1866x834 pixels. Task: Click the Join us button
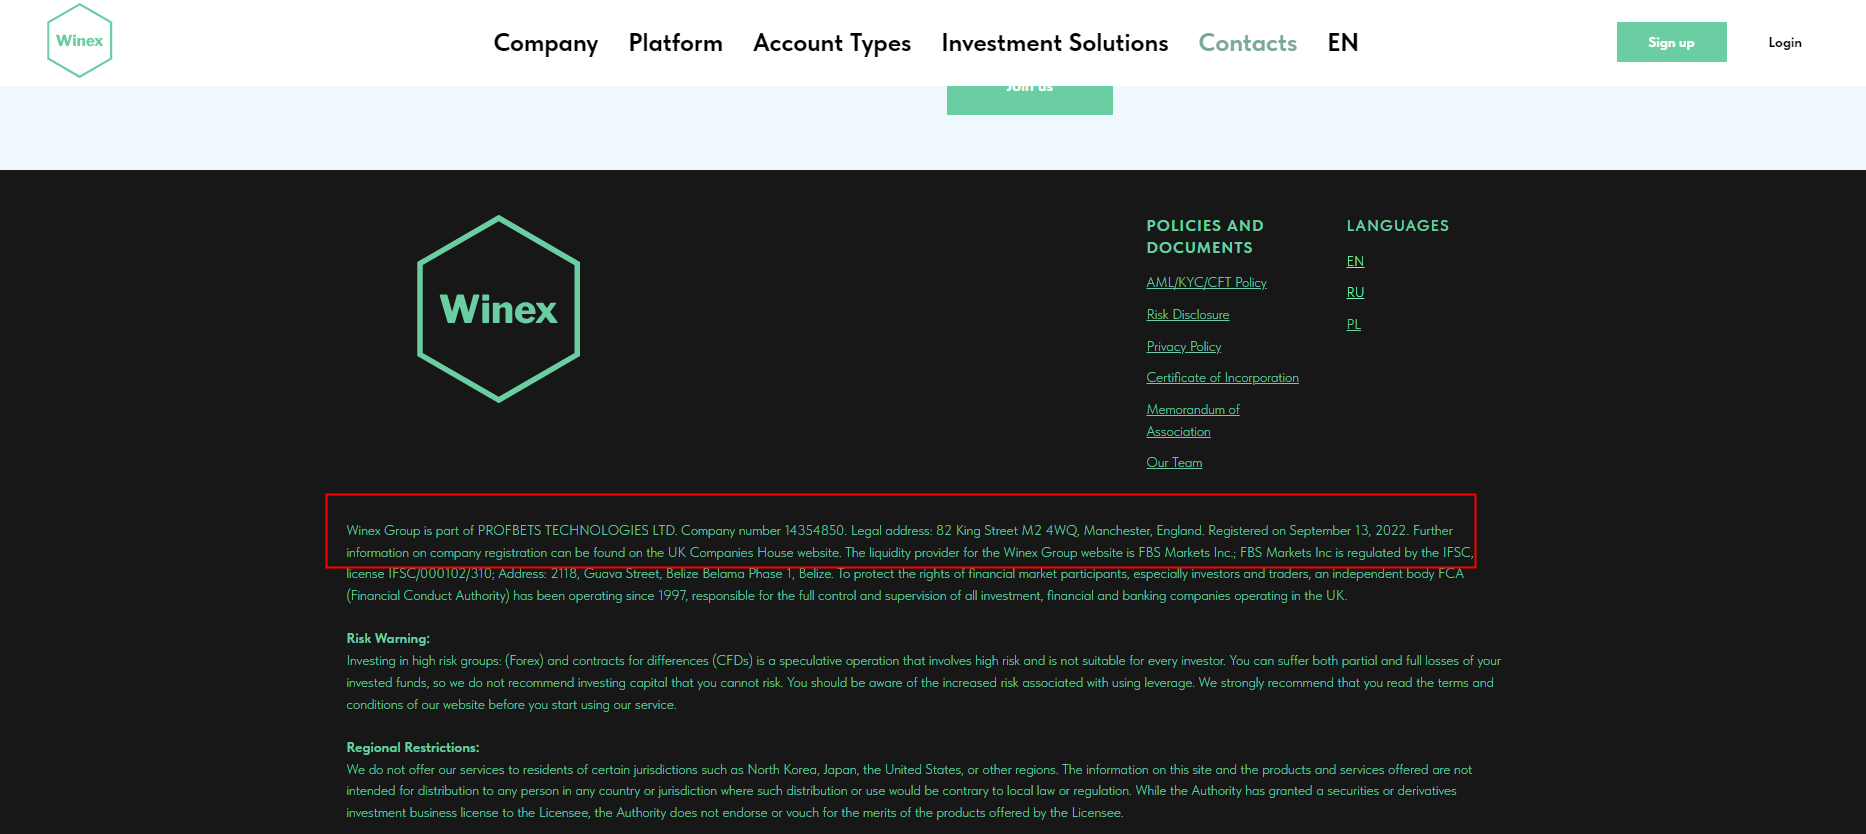click(1030, 100)
